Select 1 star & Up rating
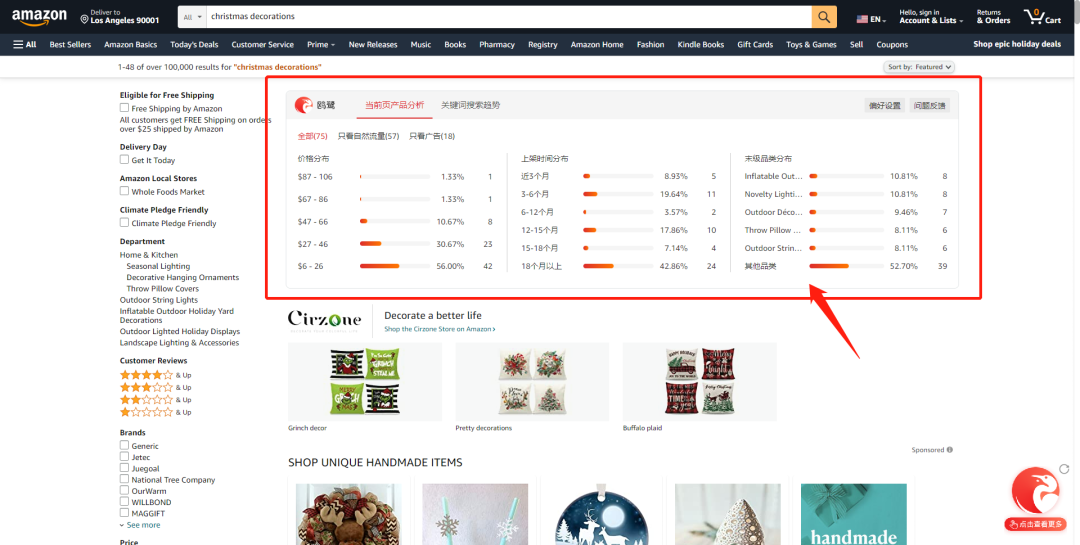The width and height of the screenshot is (1080, 545). pos(156,413)
